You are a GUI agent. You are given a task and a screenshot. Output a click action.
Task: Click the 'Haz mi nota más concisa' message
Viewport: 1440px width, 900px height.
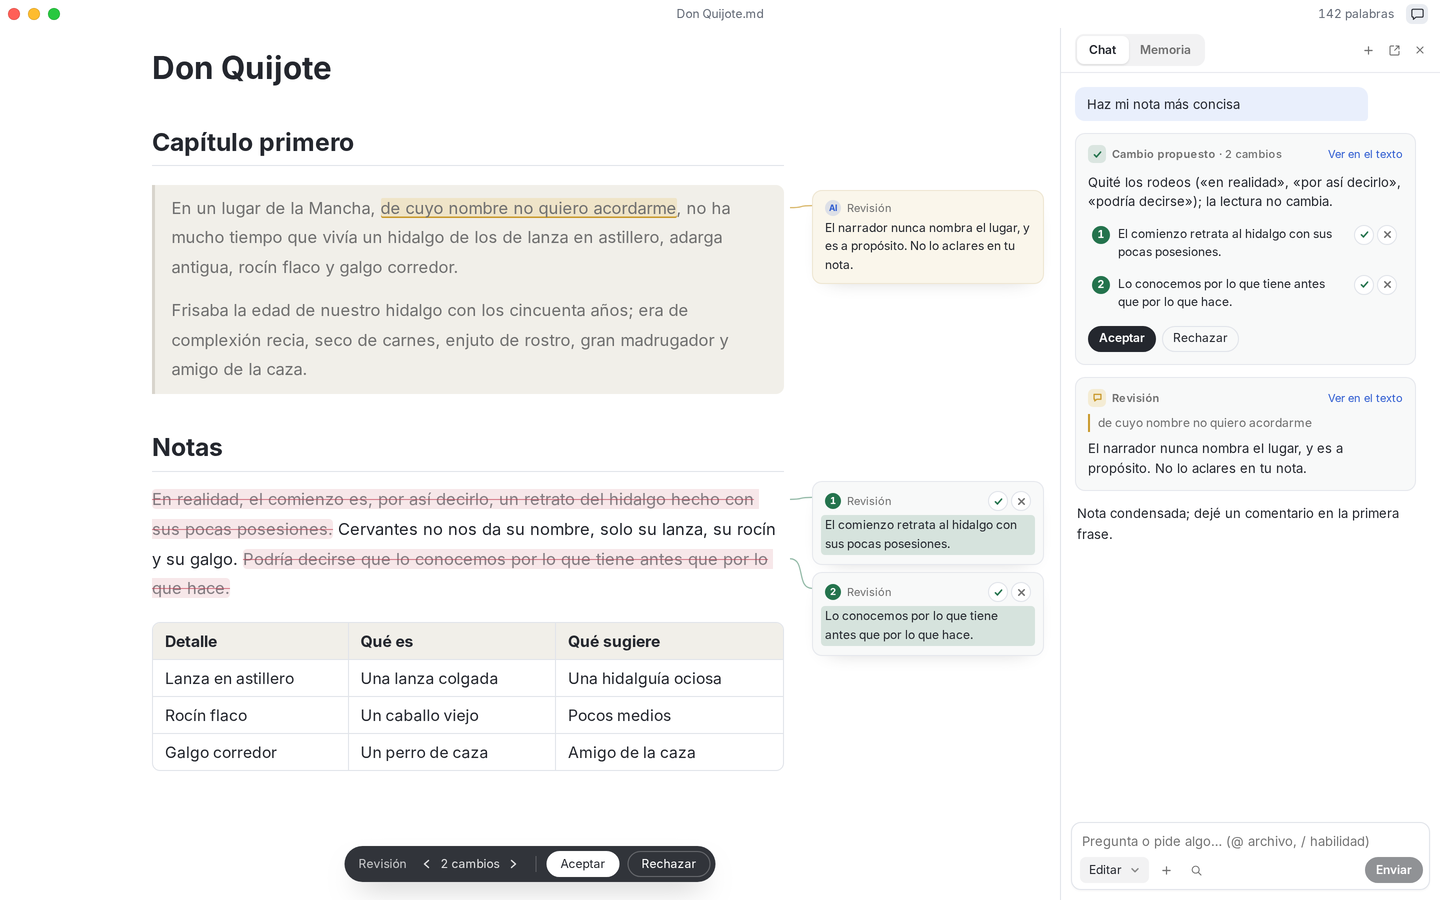[x=1221, y=104]
